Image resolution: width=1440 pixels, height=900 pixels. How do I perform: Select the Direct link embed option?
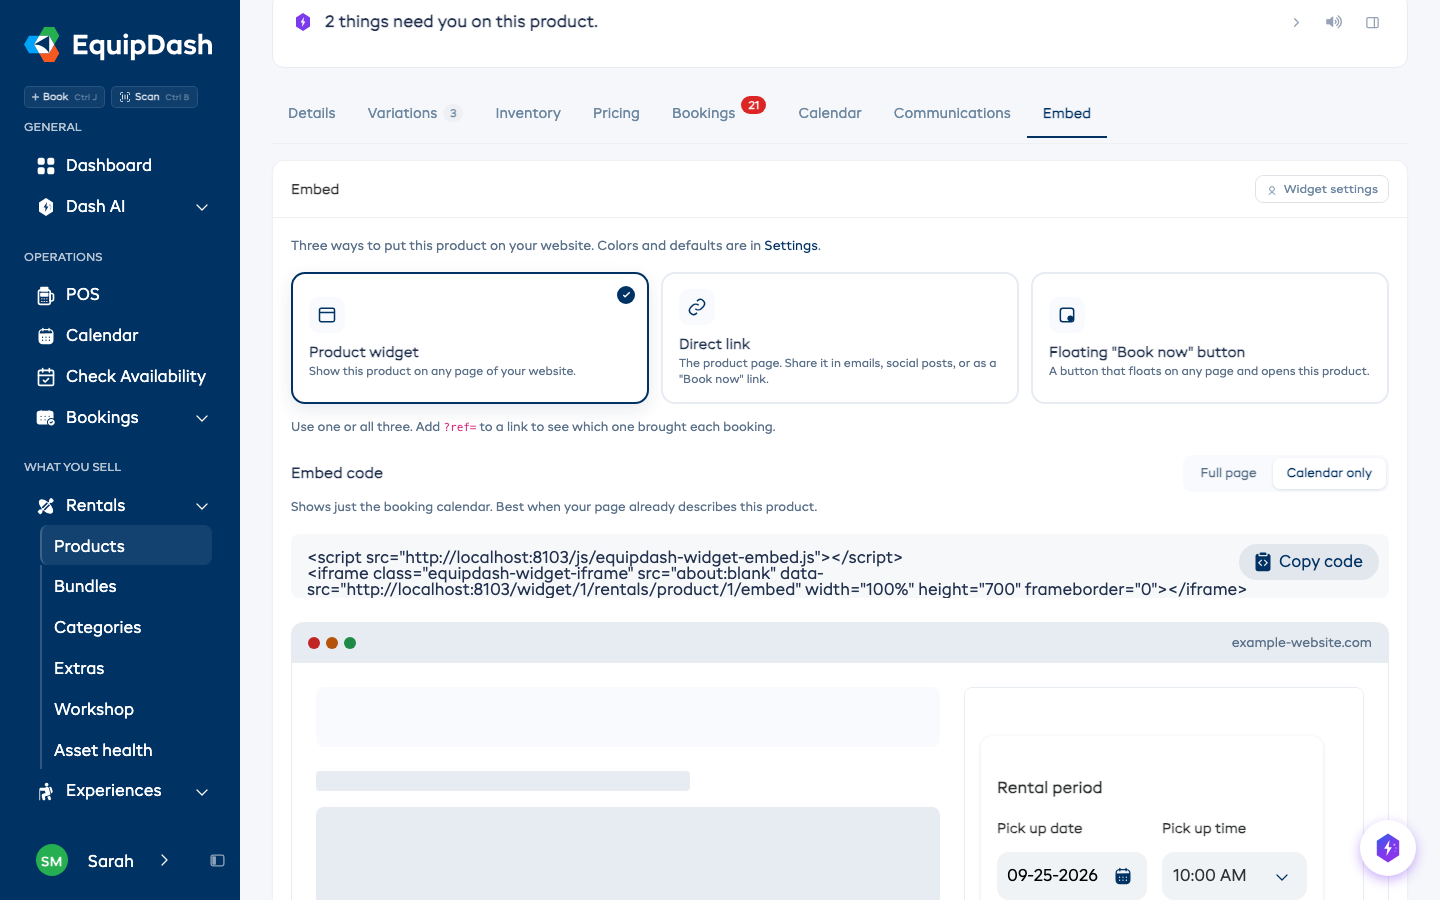click(840, 338)
